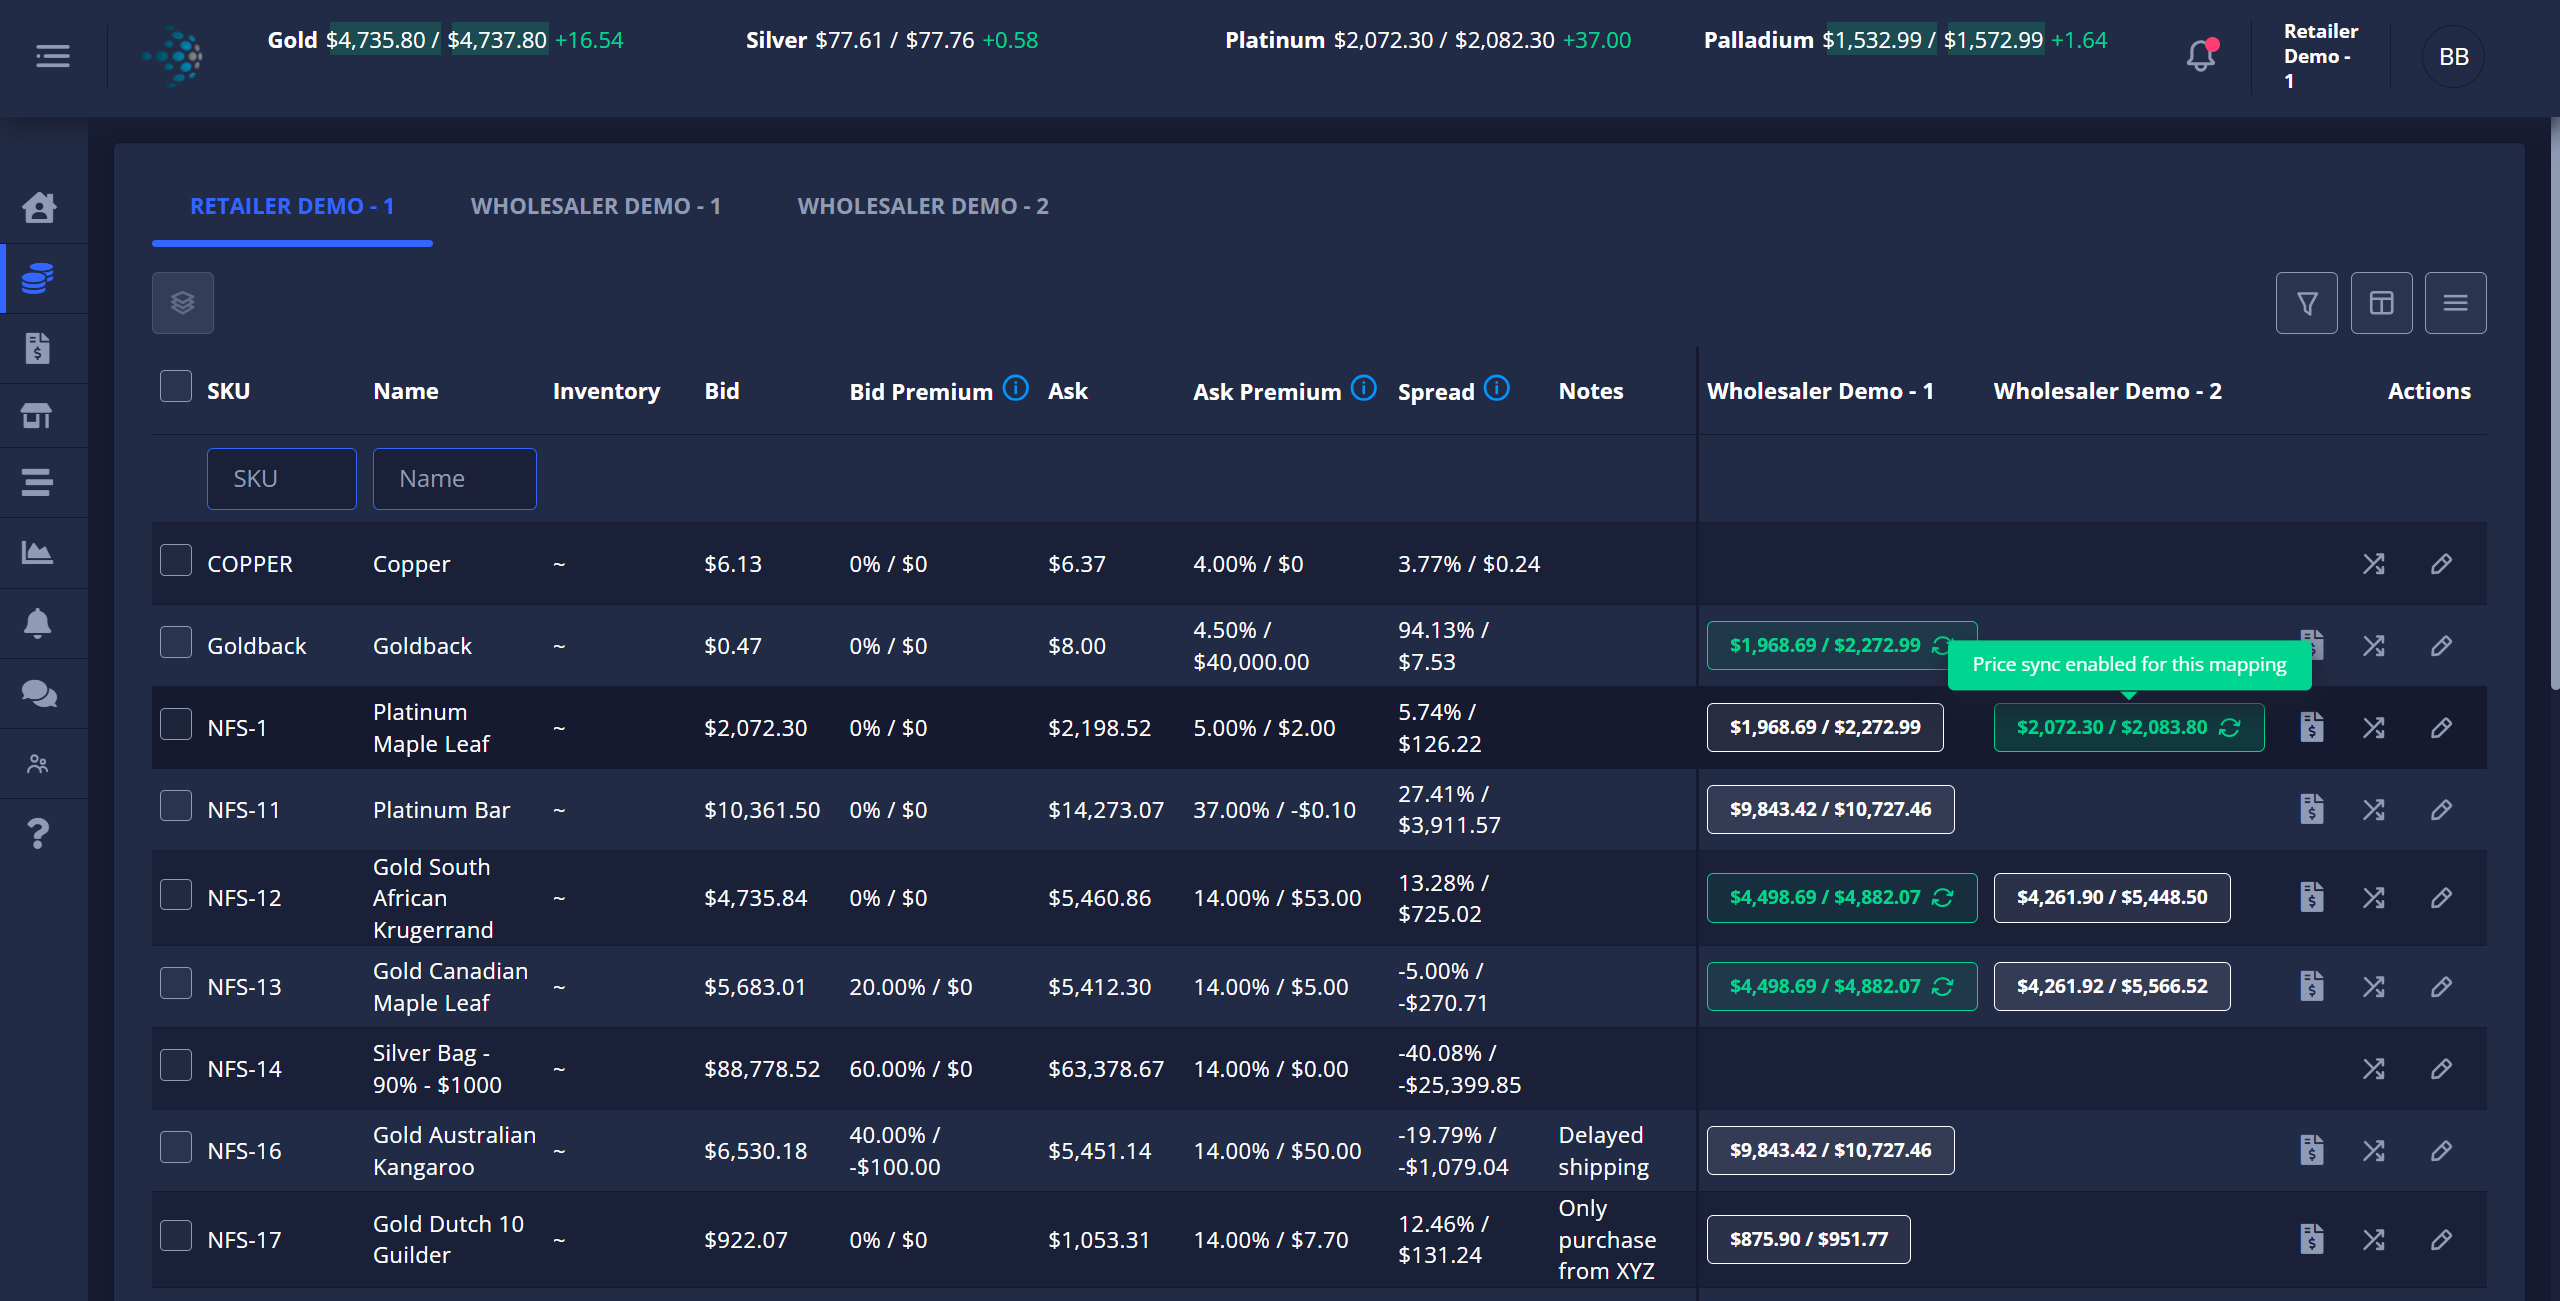Open the invoice document sidebar icon
The width and height of the screenshot is (2560, 1301).
[38, 348]
